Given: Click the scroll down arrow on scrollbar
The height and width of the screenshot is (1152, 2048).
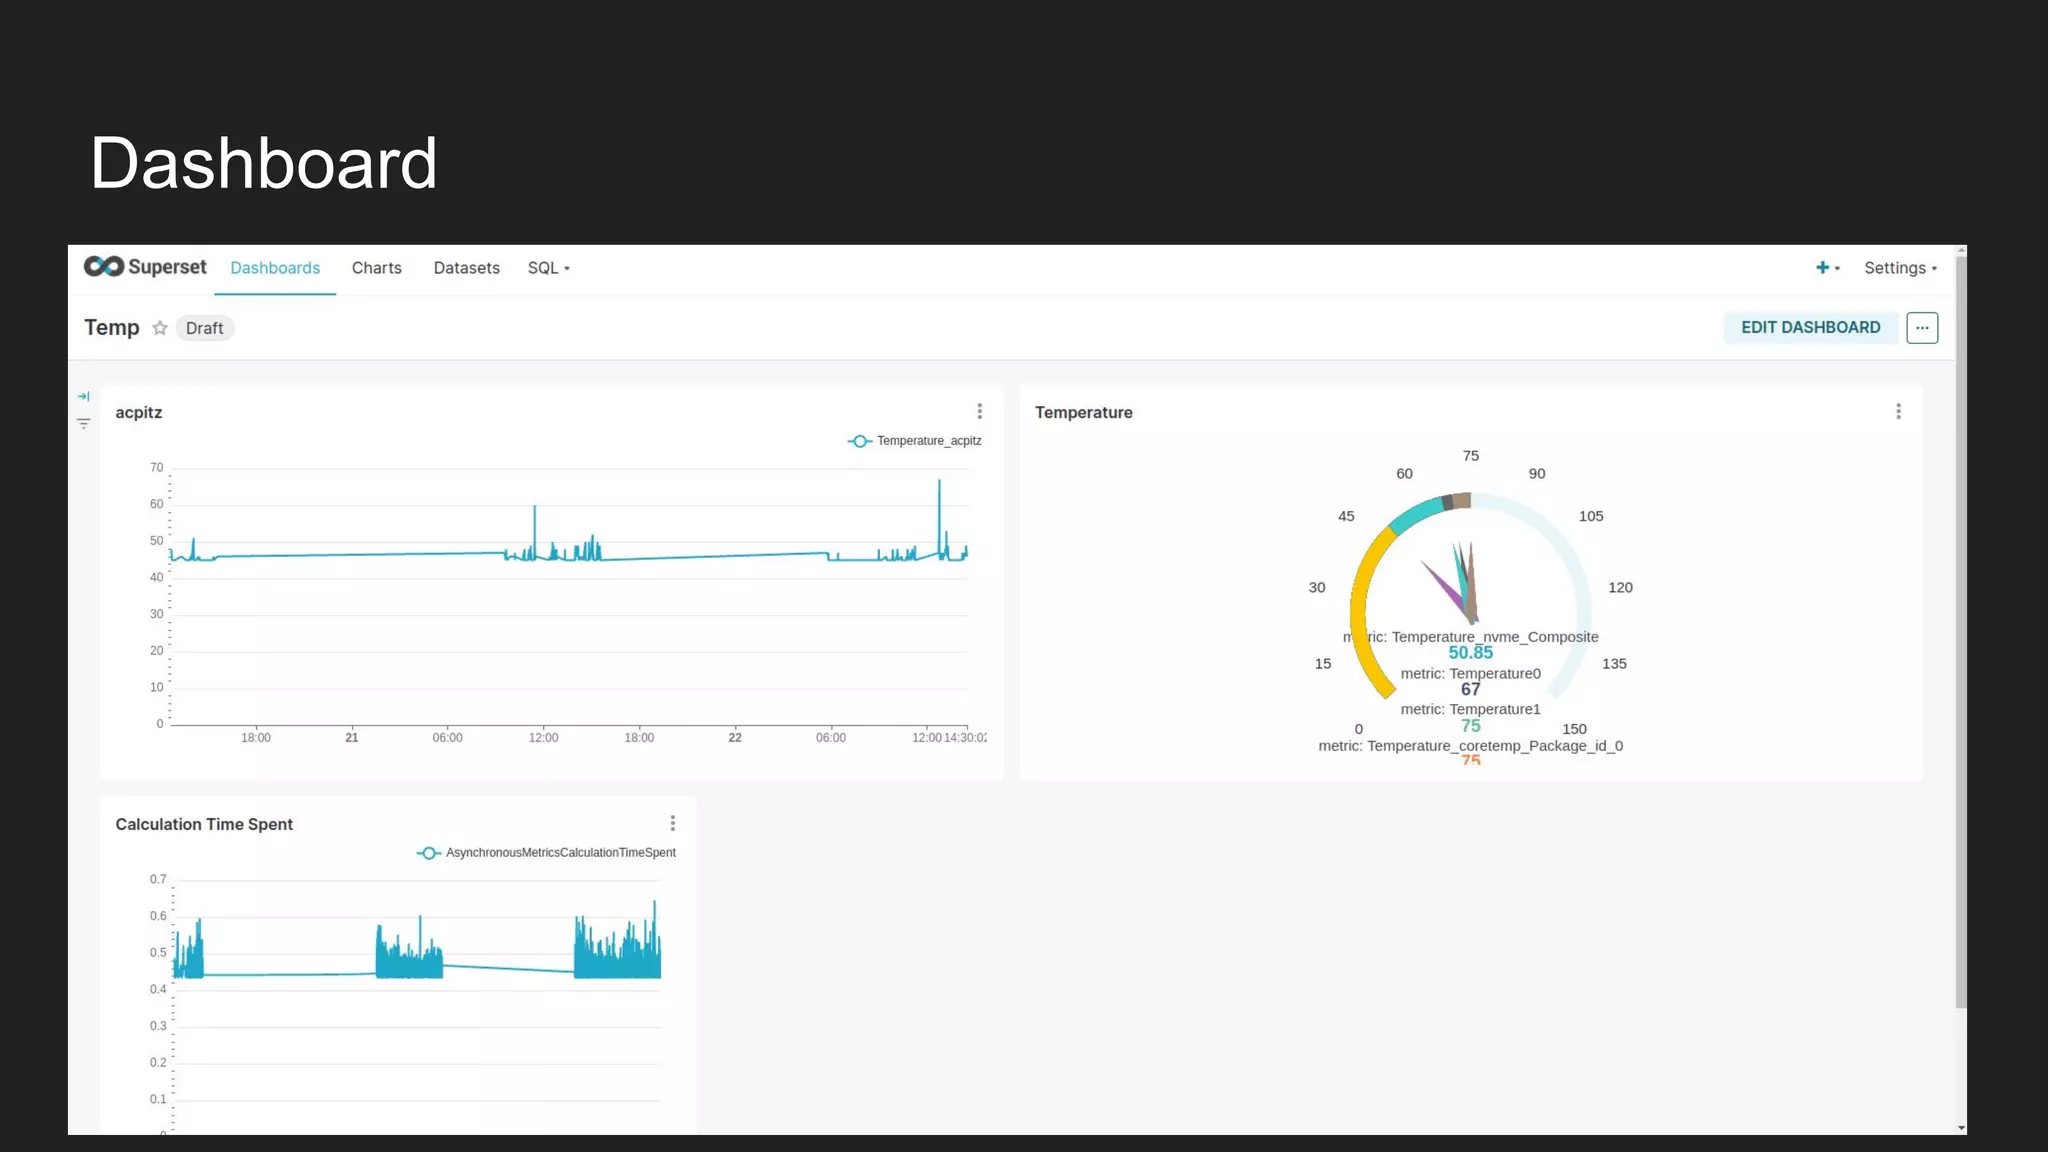Looking at the screenshot, I should tap(1960, 1127).
